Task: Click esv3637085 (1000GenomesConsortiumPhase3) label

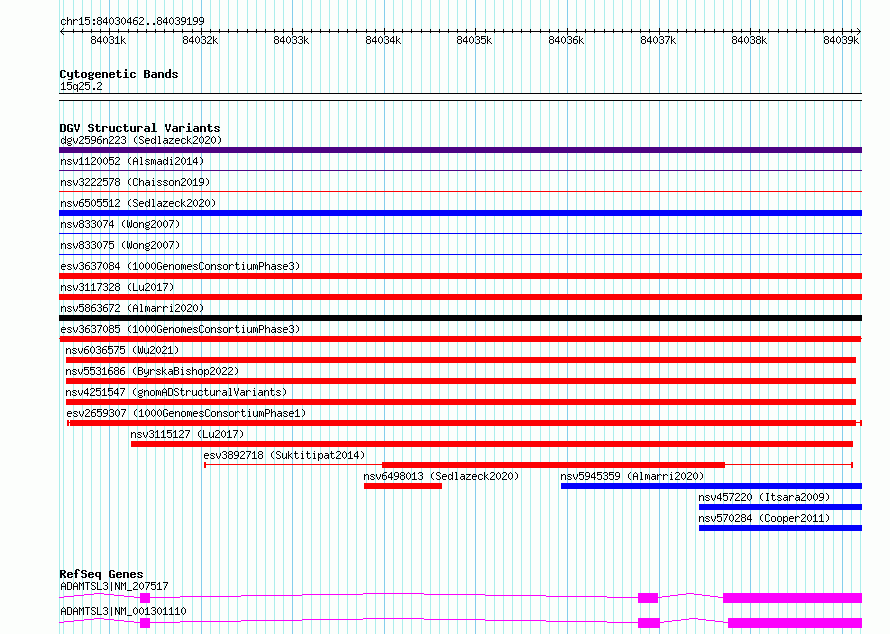Action: pyautogui.click(x=180, y=329)
